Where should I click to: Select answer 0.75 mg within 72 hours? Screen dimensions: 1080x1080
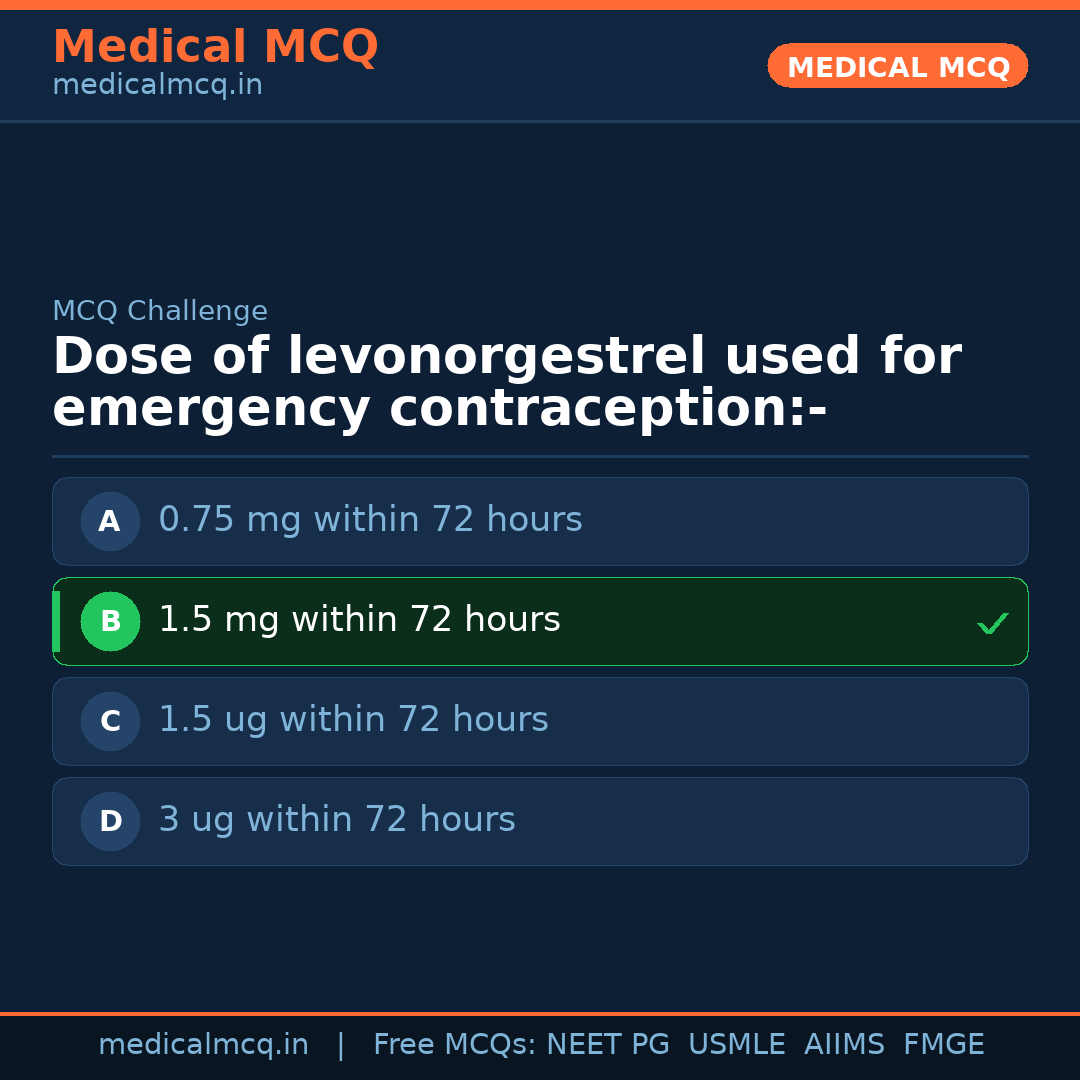tap(370, 520)
